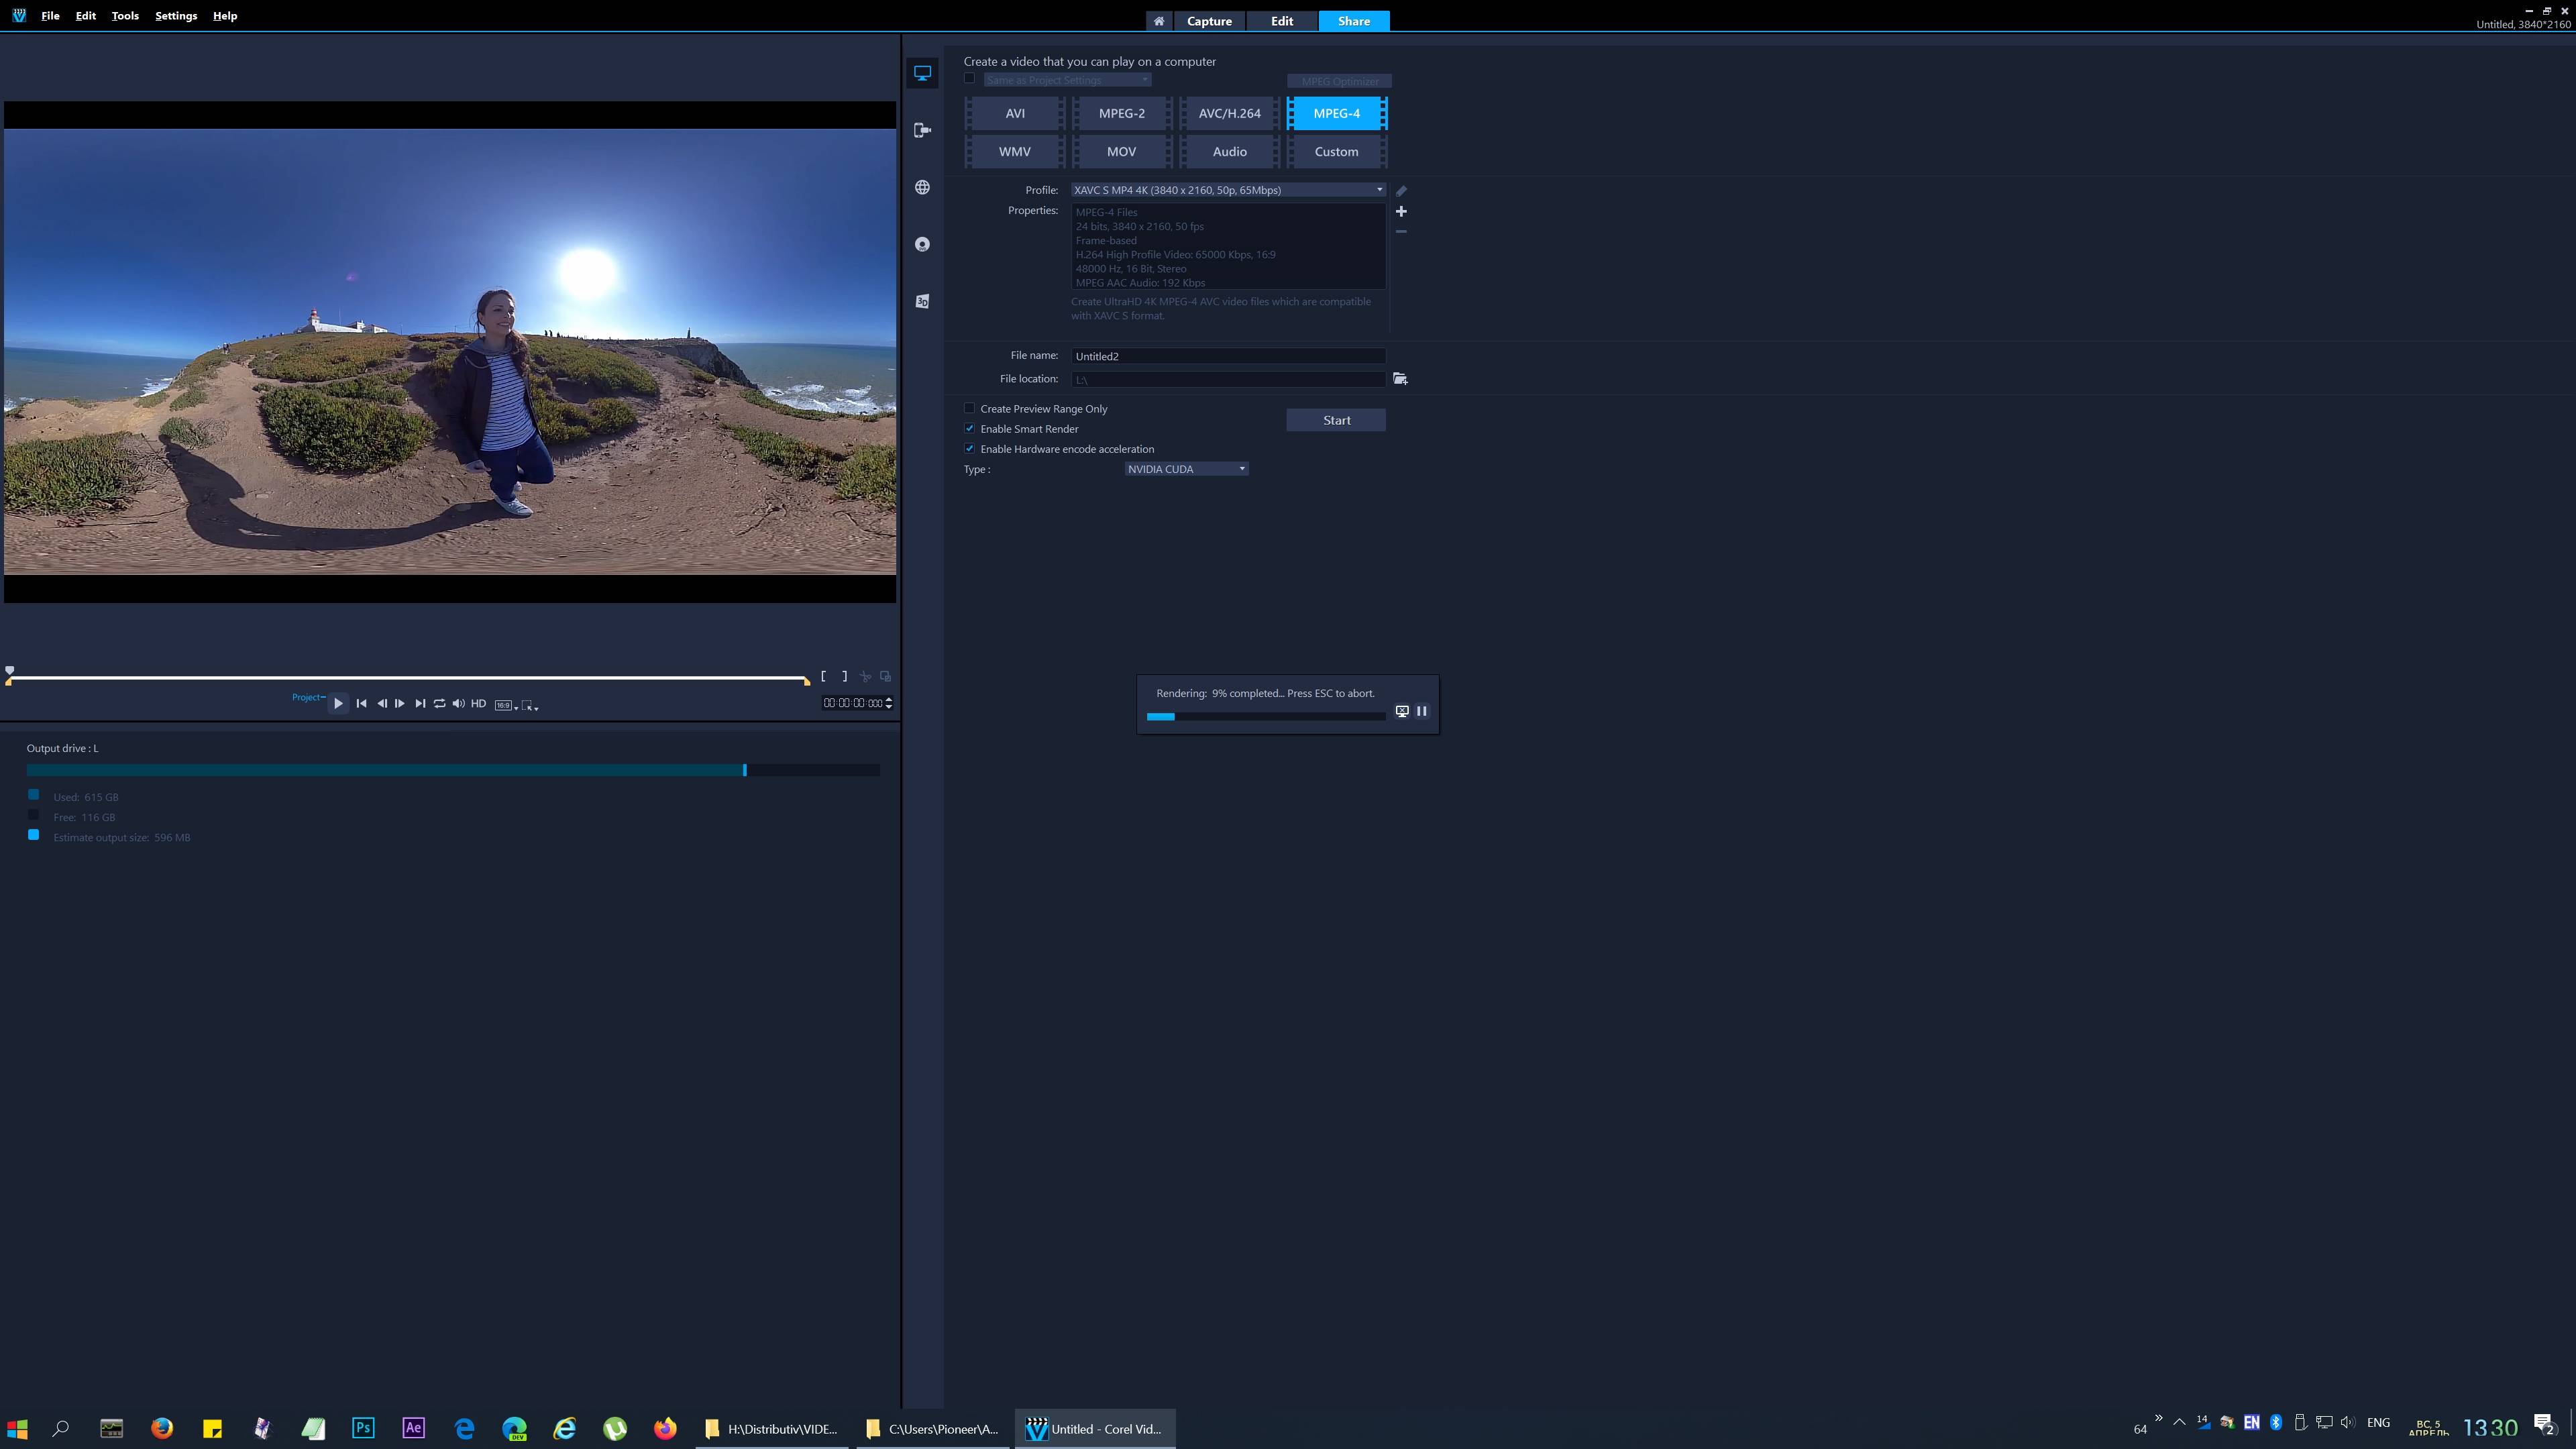Pause the rendering progress
Image resolution: width=2576 pixels, height=1449 pixels.
(x=1421, y=711)
